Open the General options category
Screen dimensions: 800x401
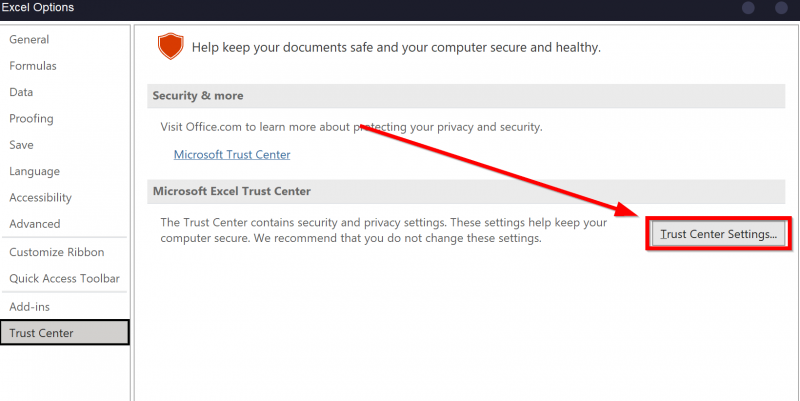29,40
